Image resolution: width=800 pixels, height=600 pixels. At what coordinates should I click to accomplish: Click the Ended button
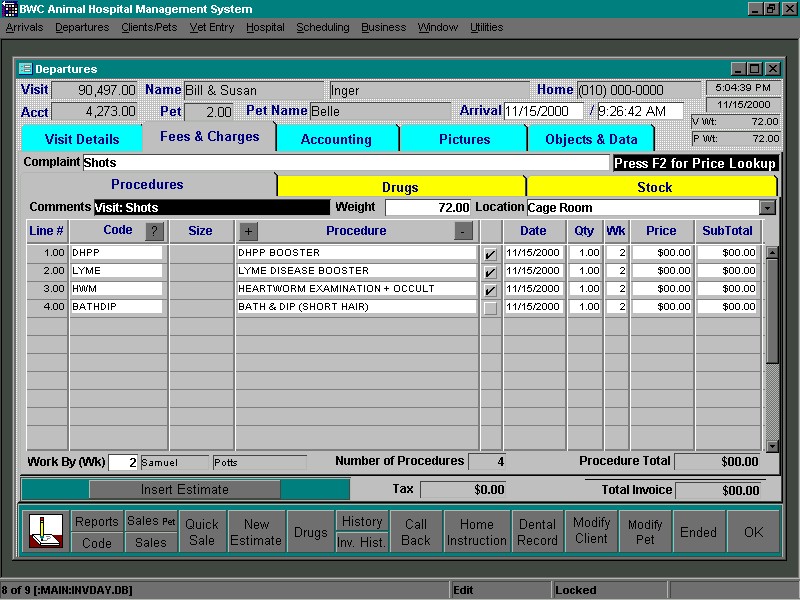[x=698, y=532]
